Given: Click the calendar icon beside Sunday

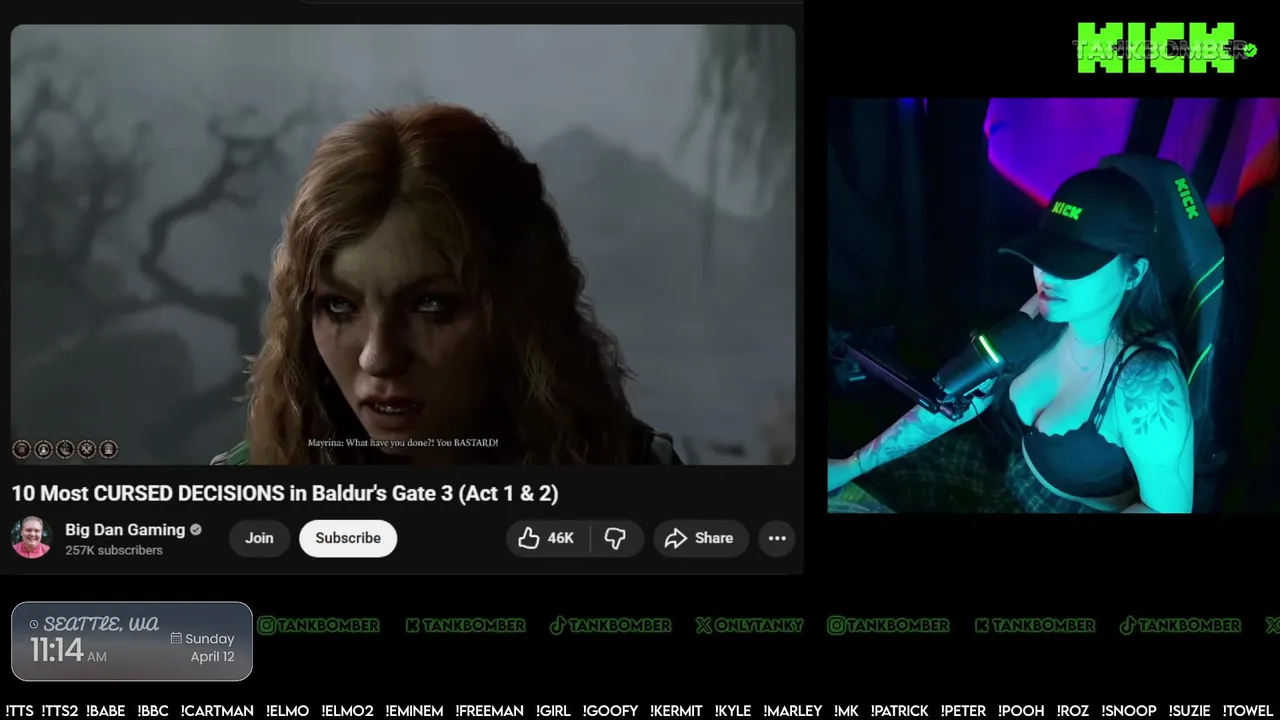Looking at the screenshot, I should point(176,638).
